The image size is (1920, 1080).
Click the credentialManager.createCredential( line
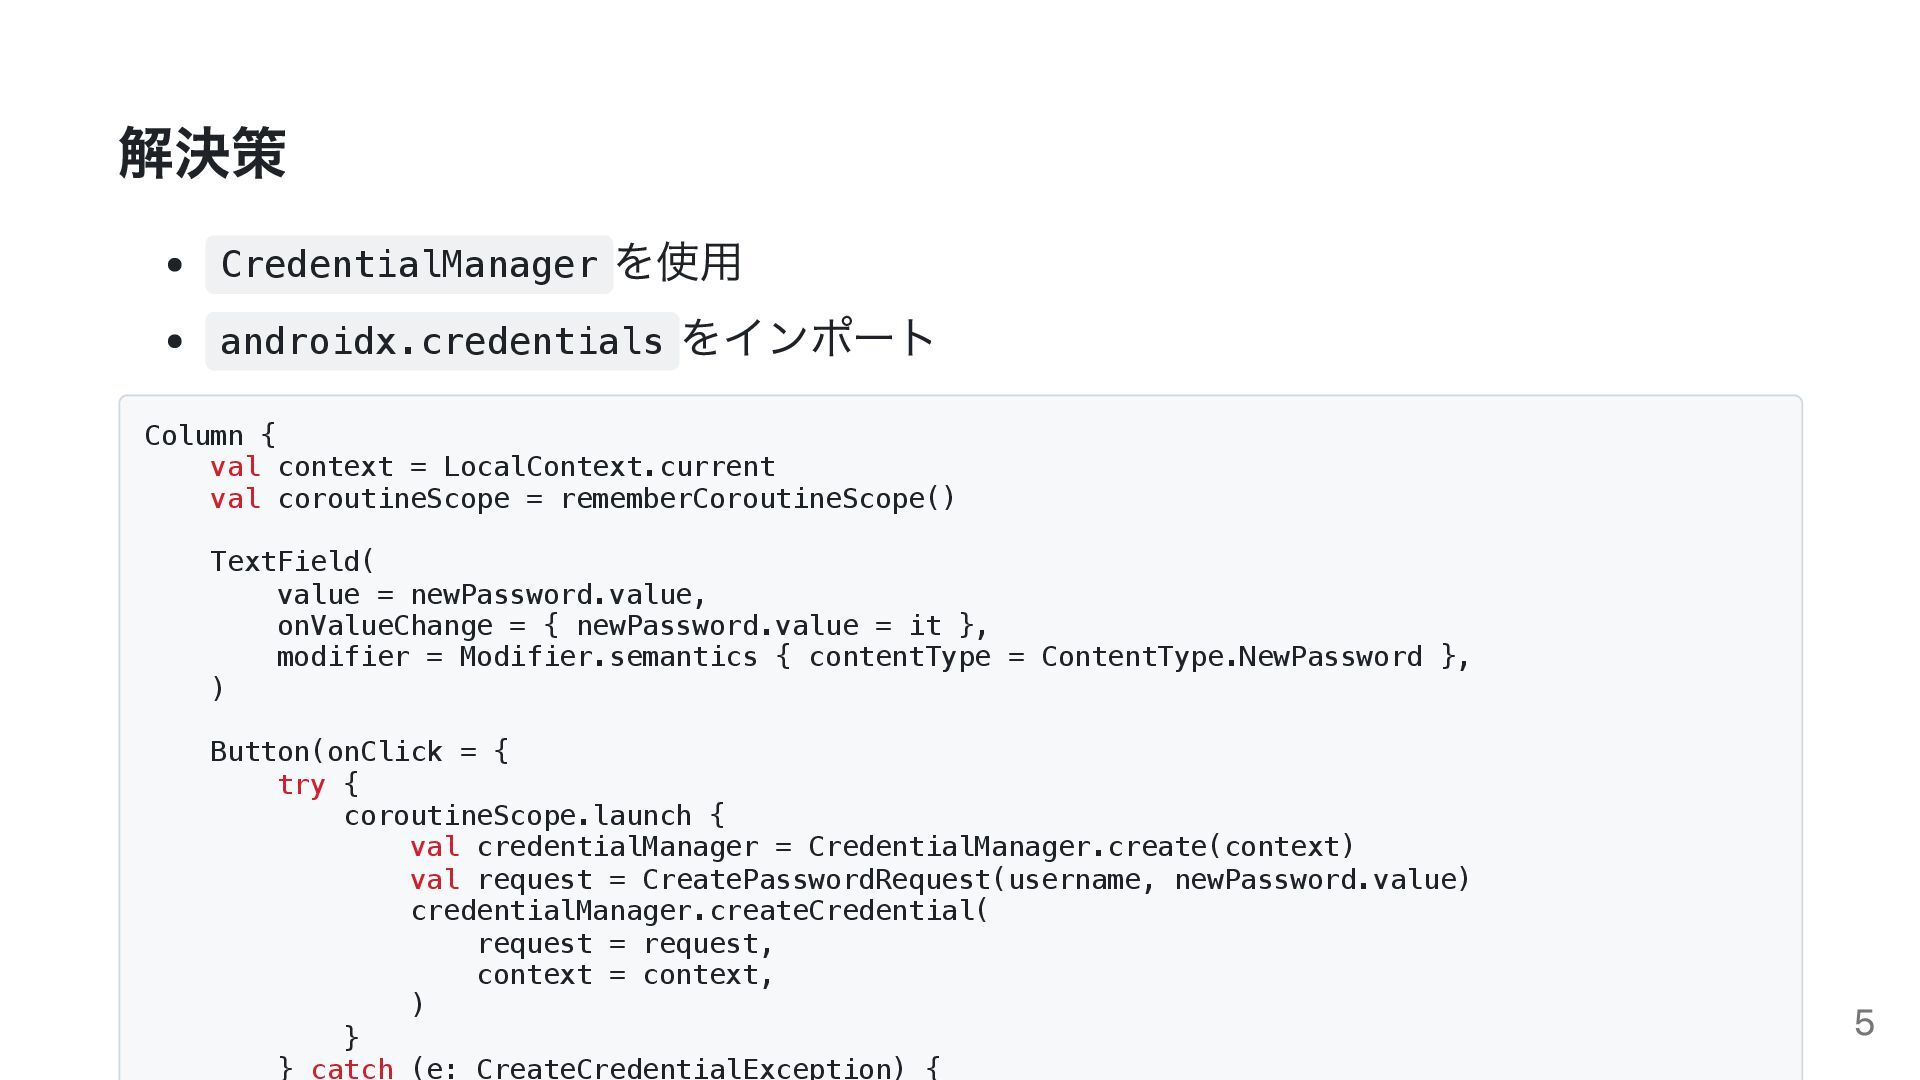pyautogui.click(x=699, y=911)
